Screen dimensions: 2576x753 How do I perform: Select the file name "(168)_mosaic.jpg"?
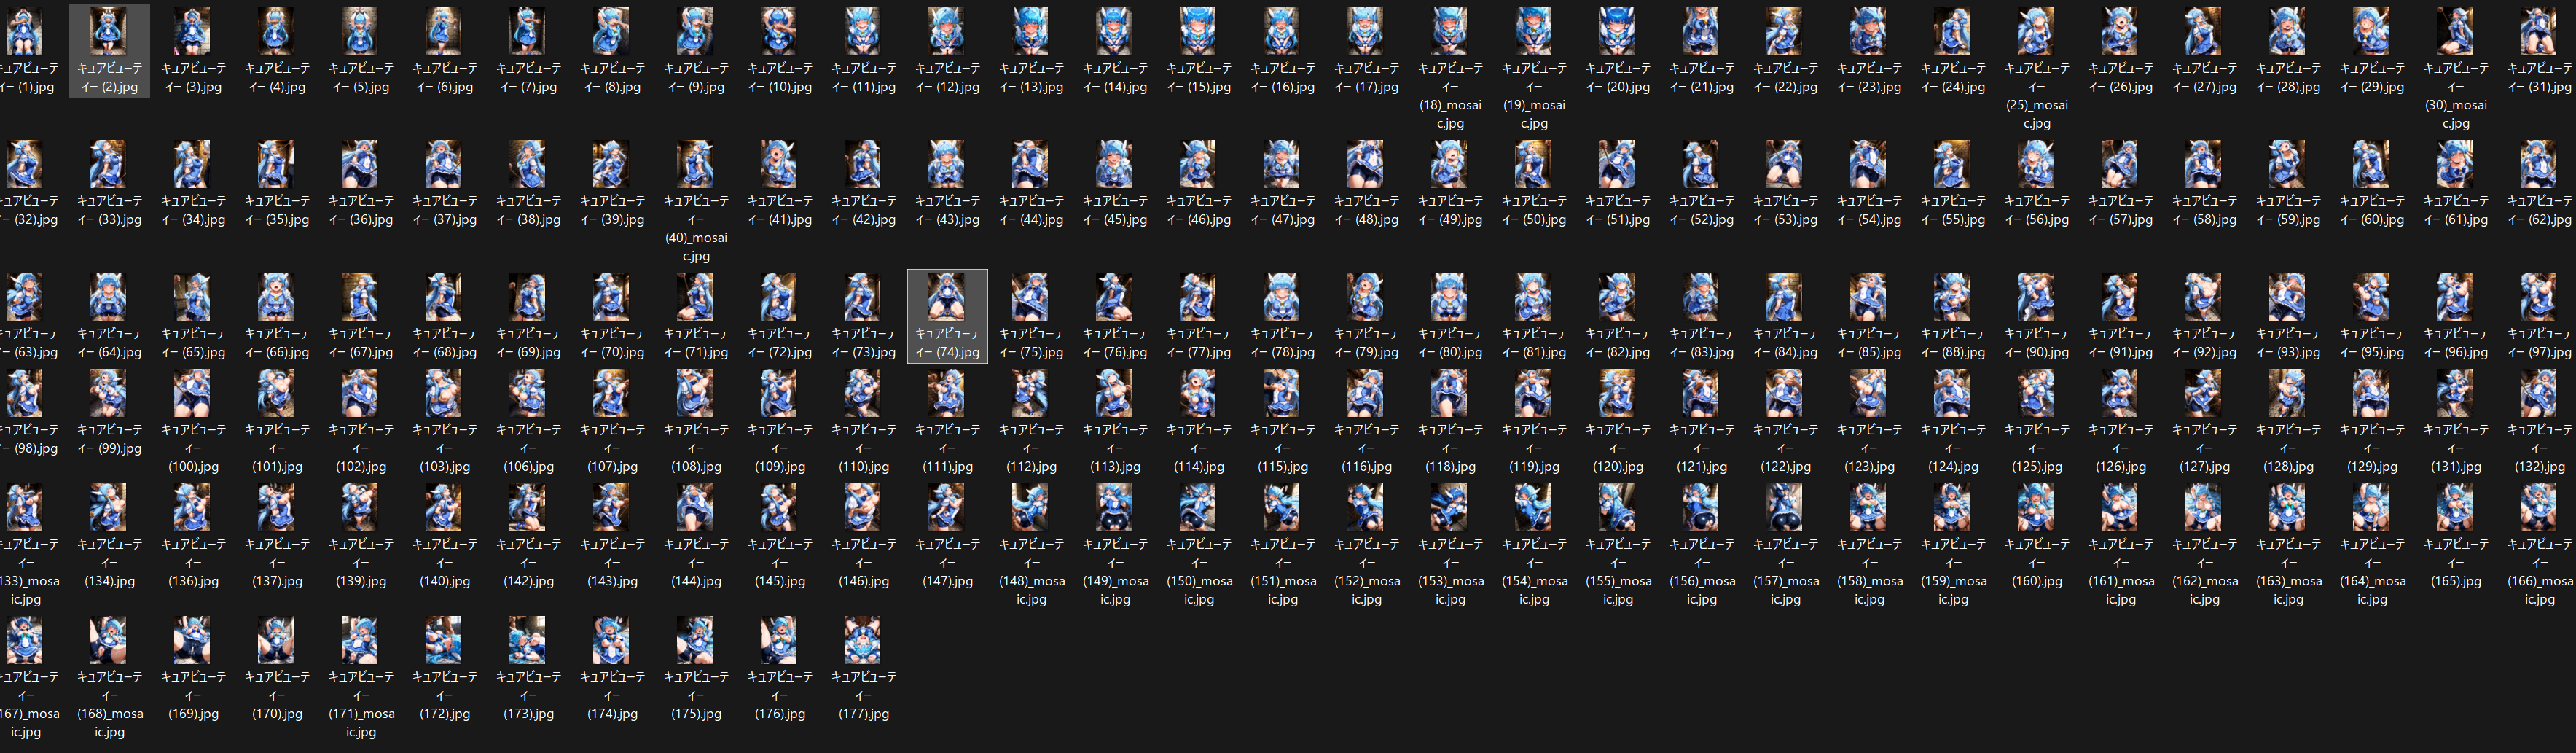click(x=109, y=705)
